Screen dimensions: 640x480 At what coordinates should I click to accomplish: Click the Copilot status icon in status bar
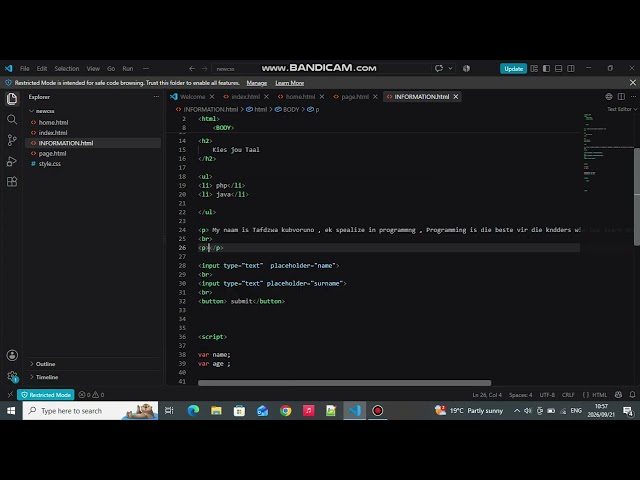pos(618,395)
